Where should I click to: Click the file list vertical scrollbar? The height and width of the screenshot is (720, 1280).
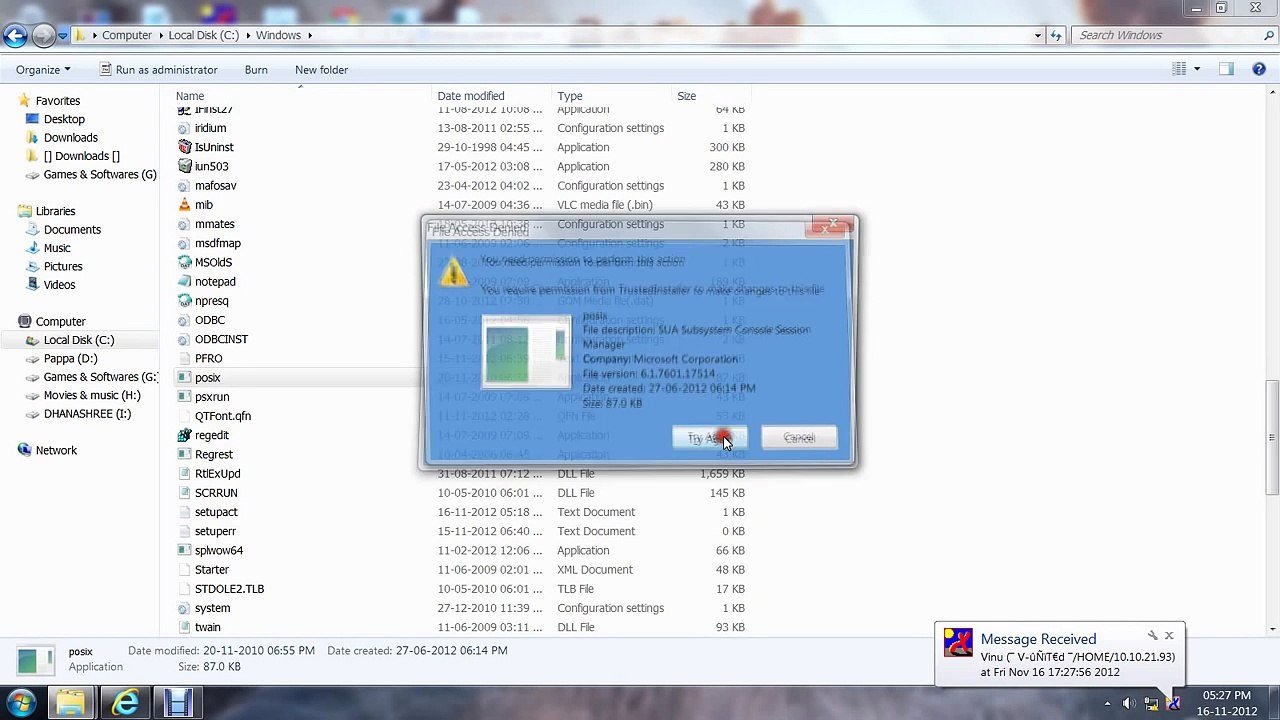point(1271,435)
